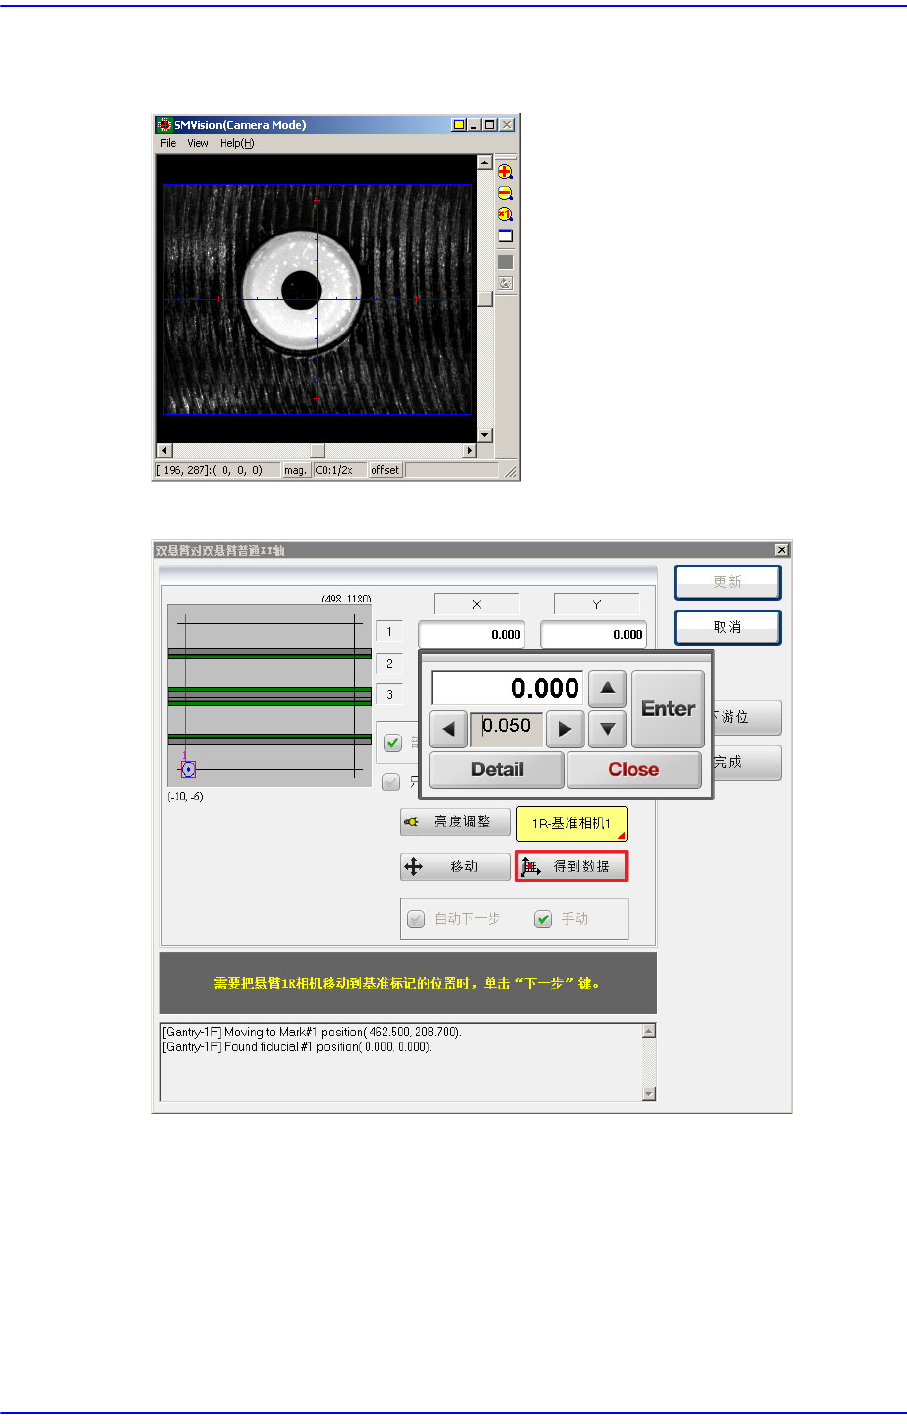Click the up arrow of SMVision vertical scrollbar
Screen dimensions: 907x1424
click(485, 162)
